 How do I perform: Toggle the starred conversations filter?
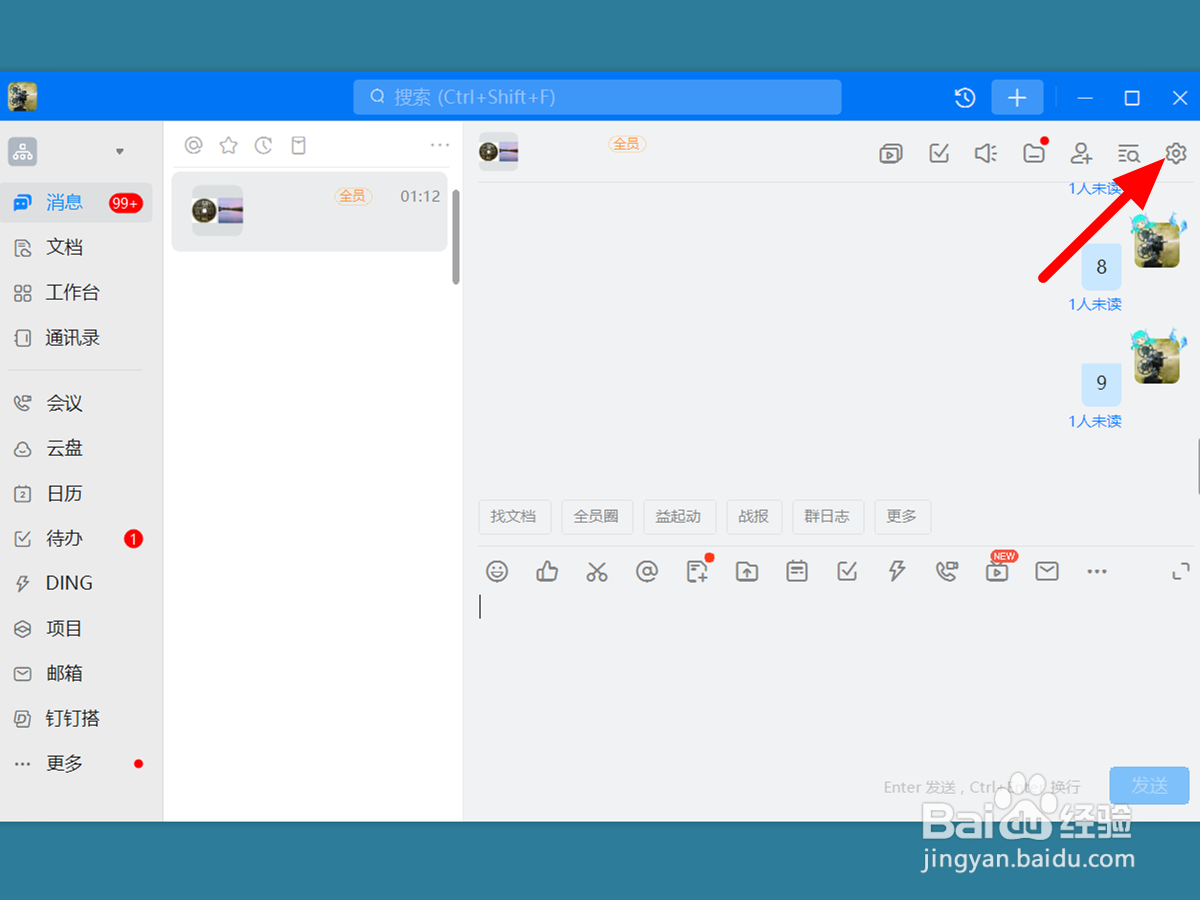[x=228, y=144]
